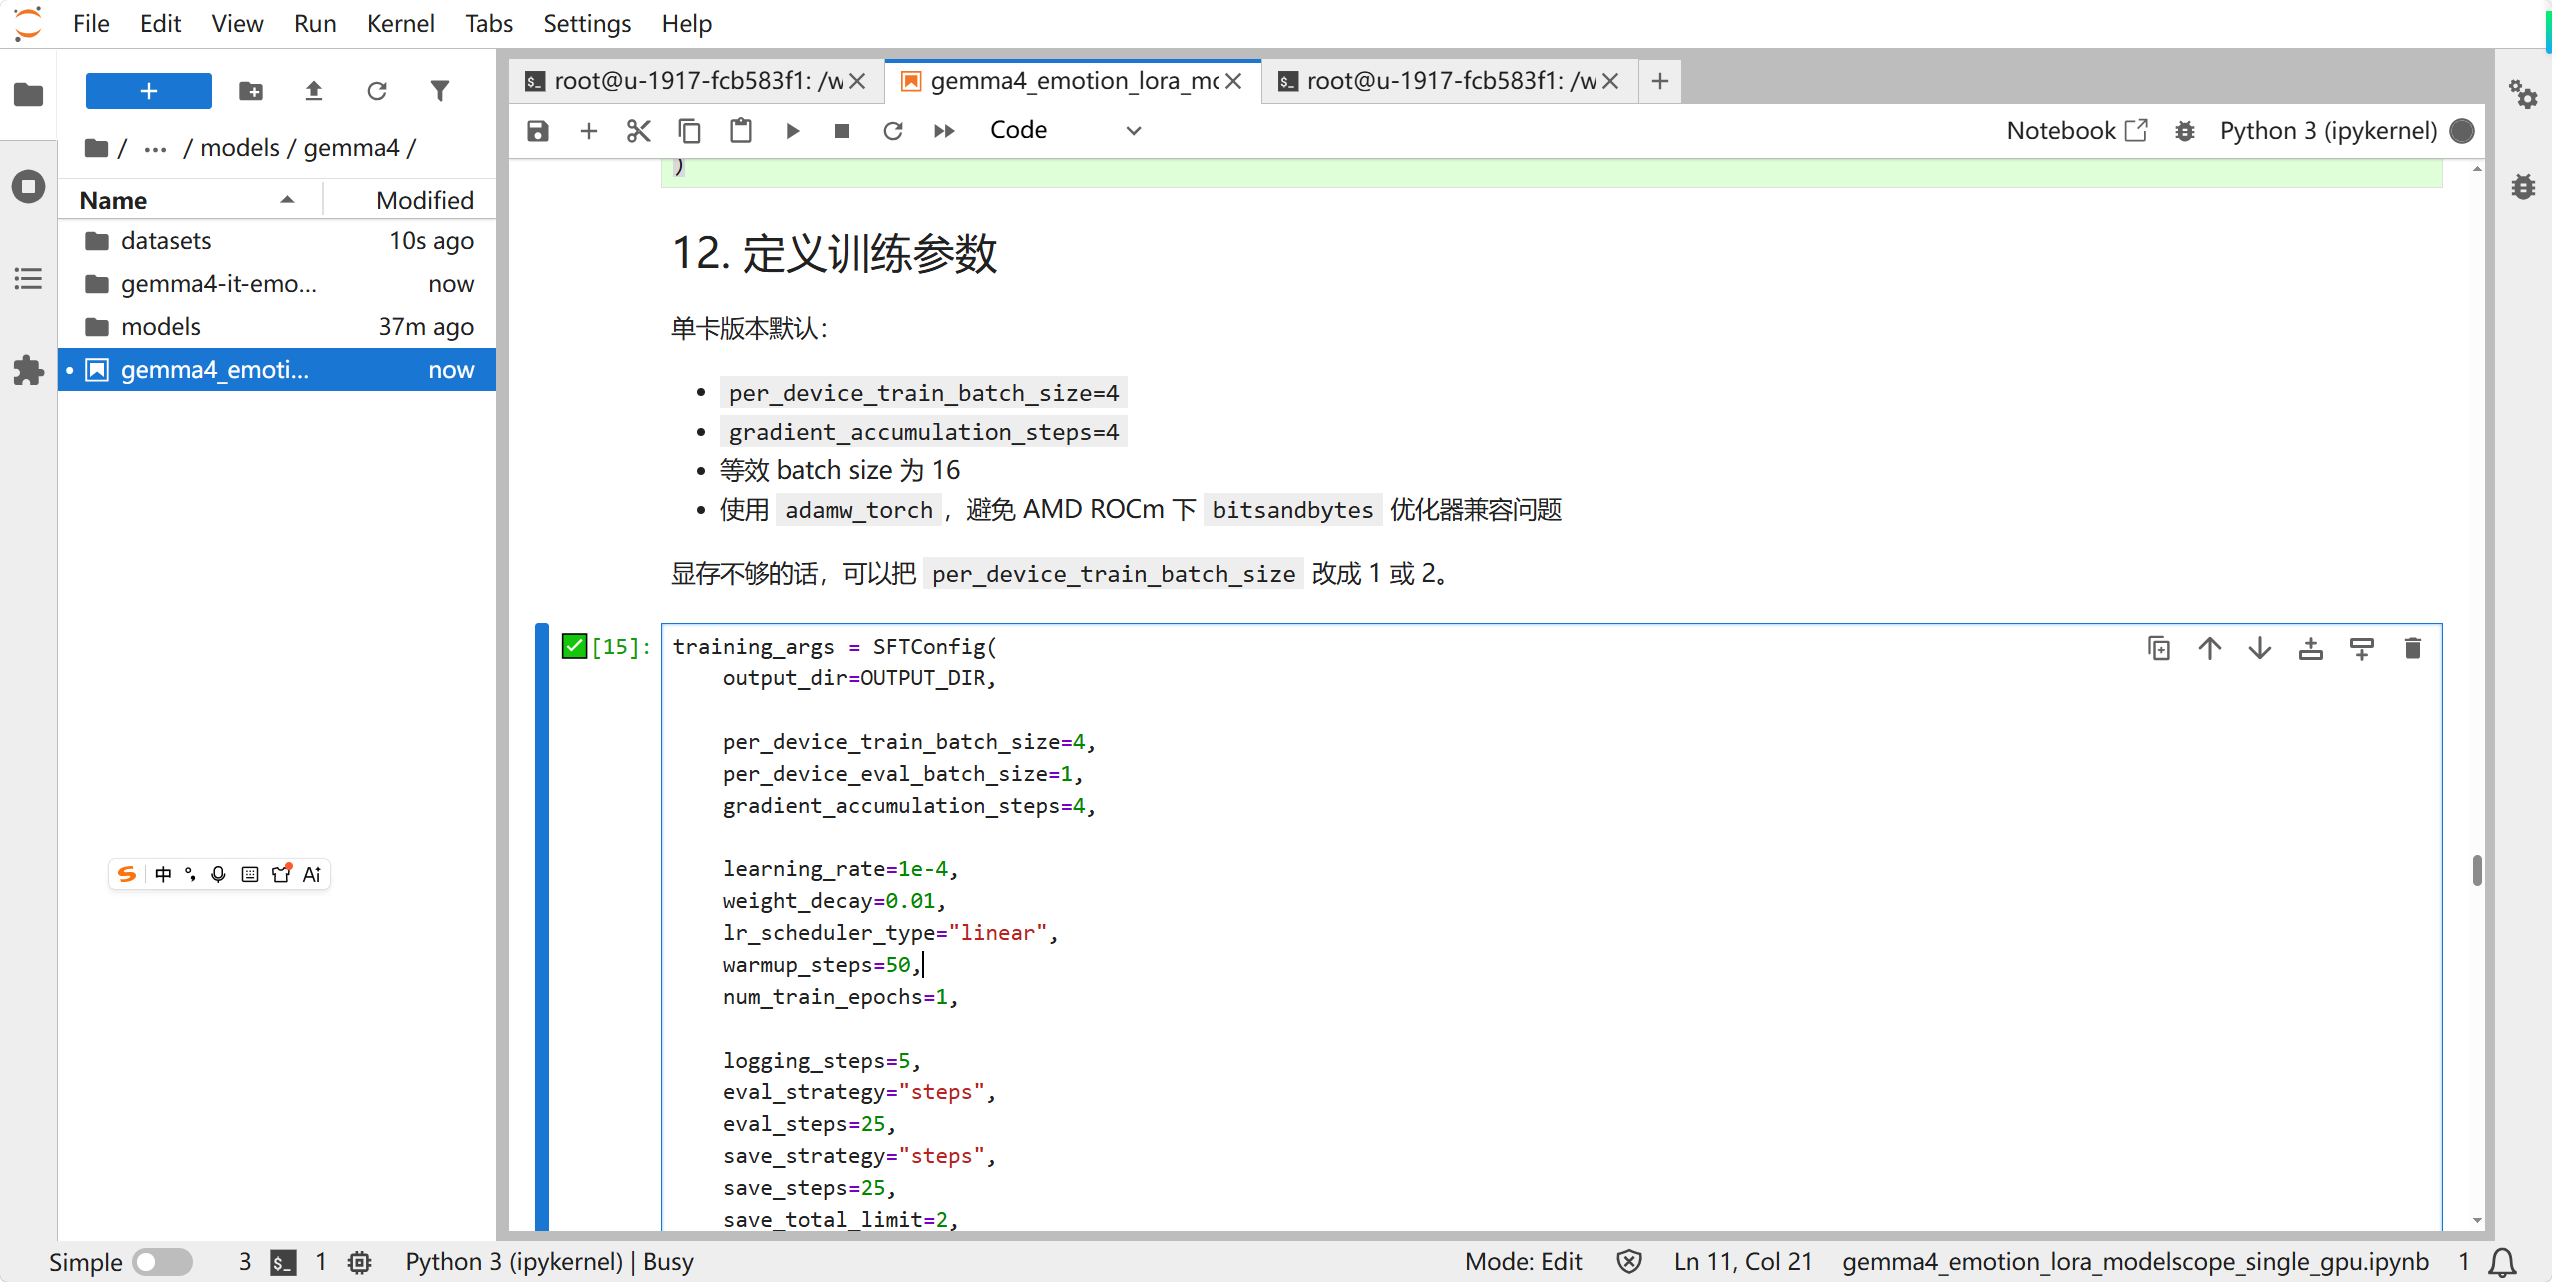The width and height of the screenshot is (2552, 1282).
Task: Open the Extension Manager puzzle icon
Action: tap(28, 371)
